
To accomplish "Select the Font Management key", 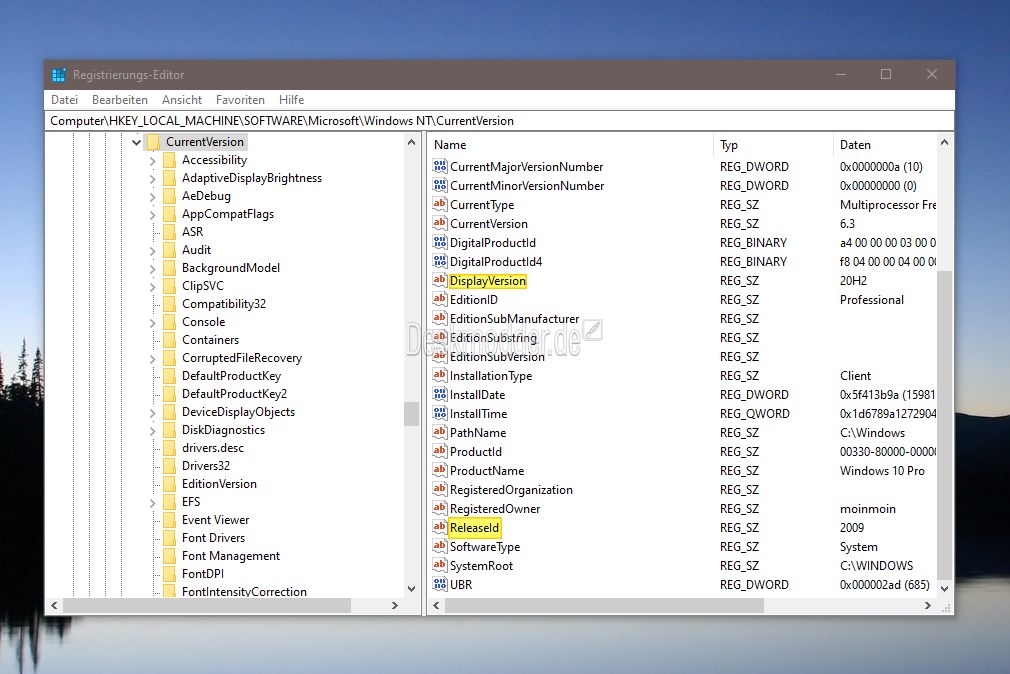I will tap(231, 555).
